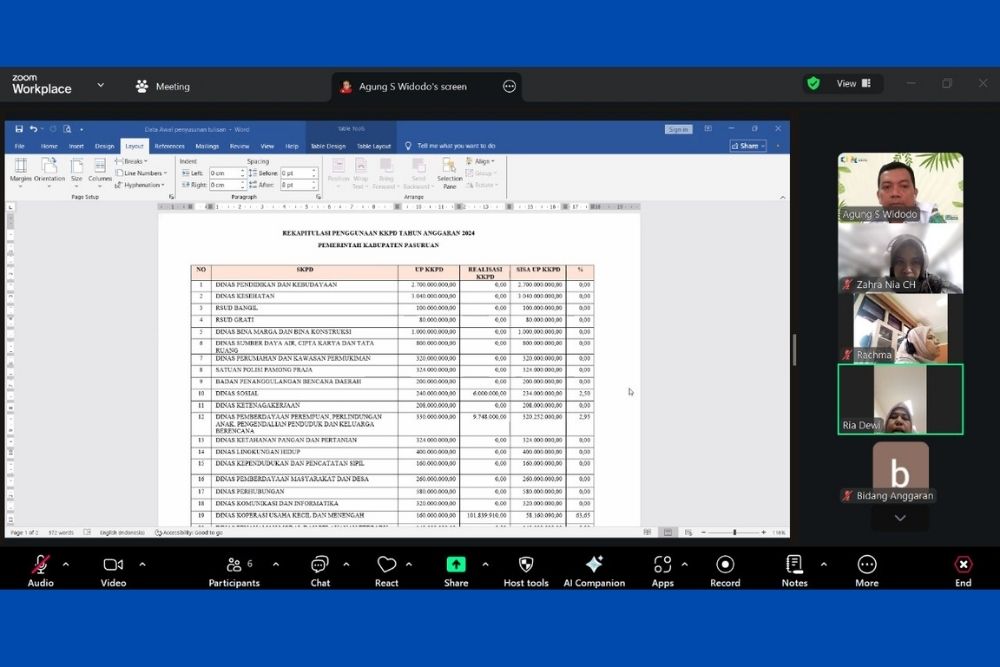
Task: Expand audio options arrow next to Audio
Action: [66, 564]
